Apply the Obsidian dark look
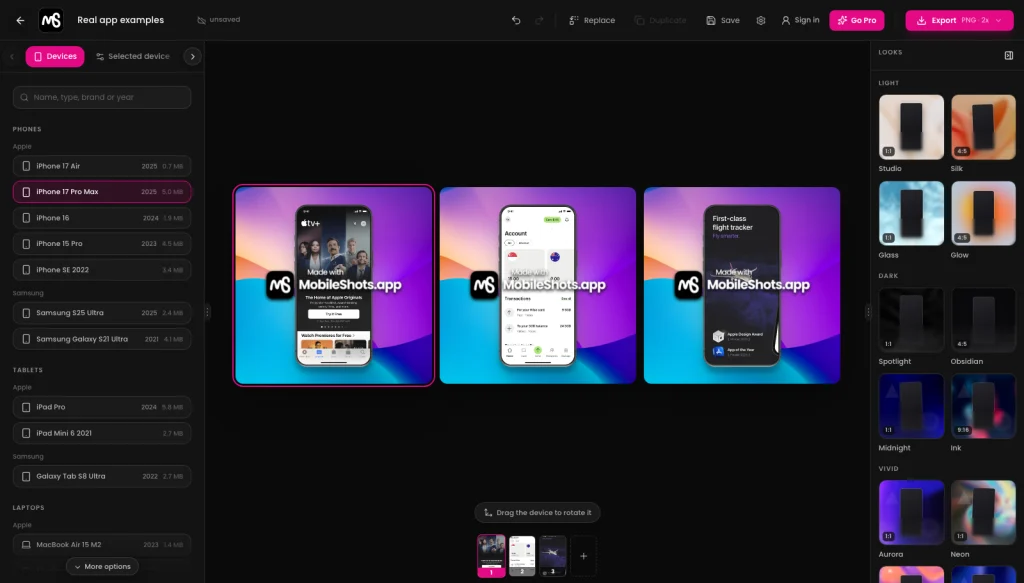The width and height of the screenshot is (1024, 583). [x=984, y=320]
